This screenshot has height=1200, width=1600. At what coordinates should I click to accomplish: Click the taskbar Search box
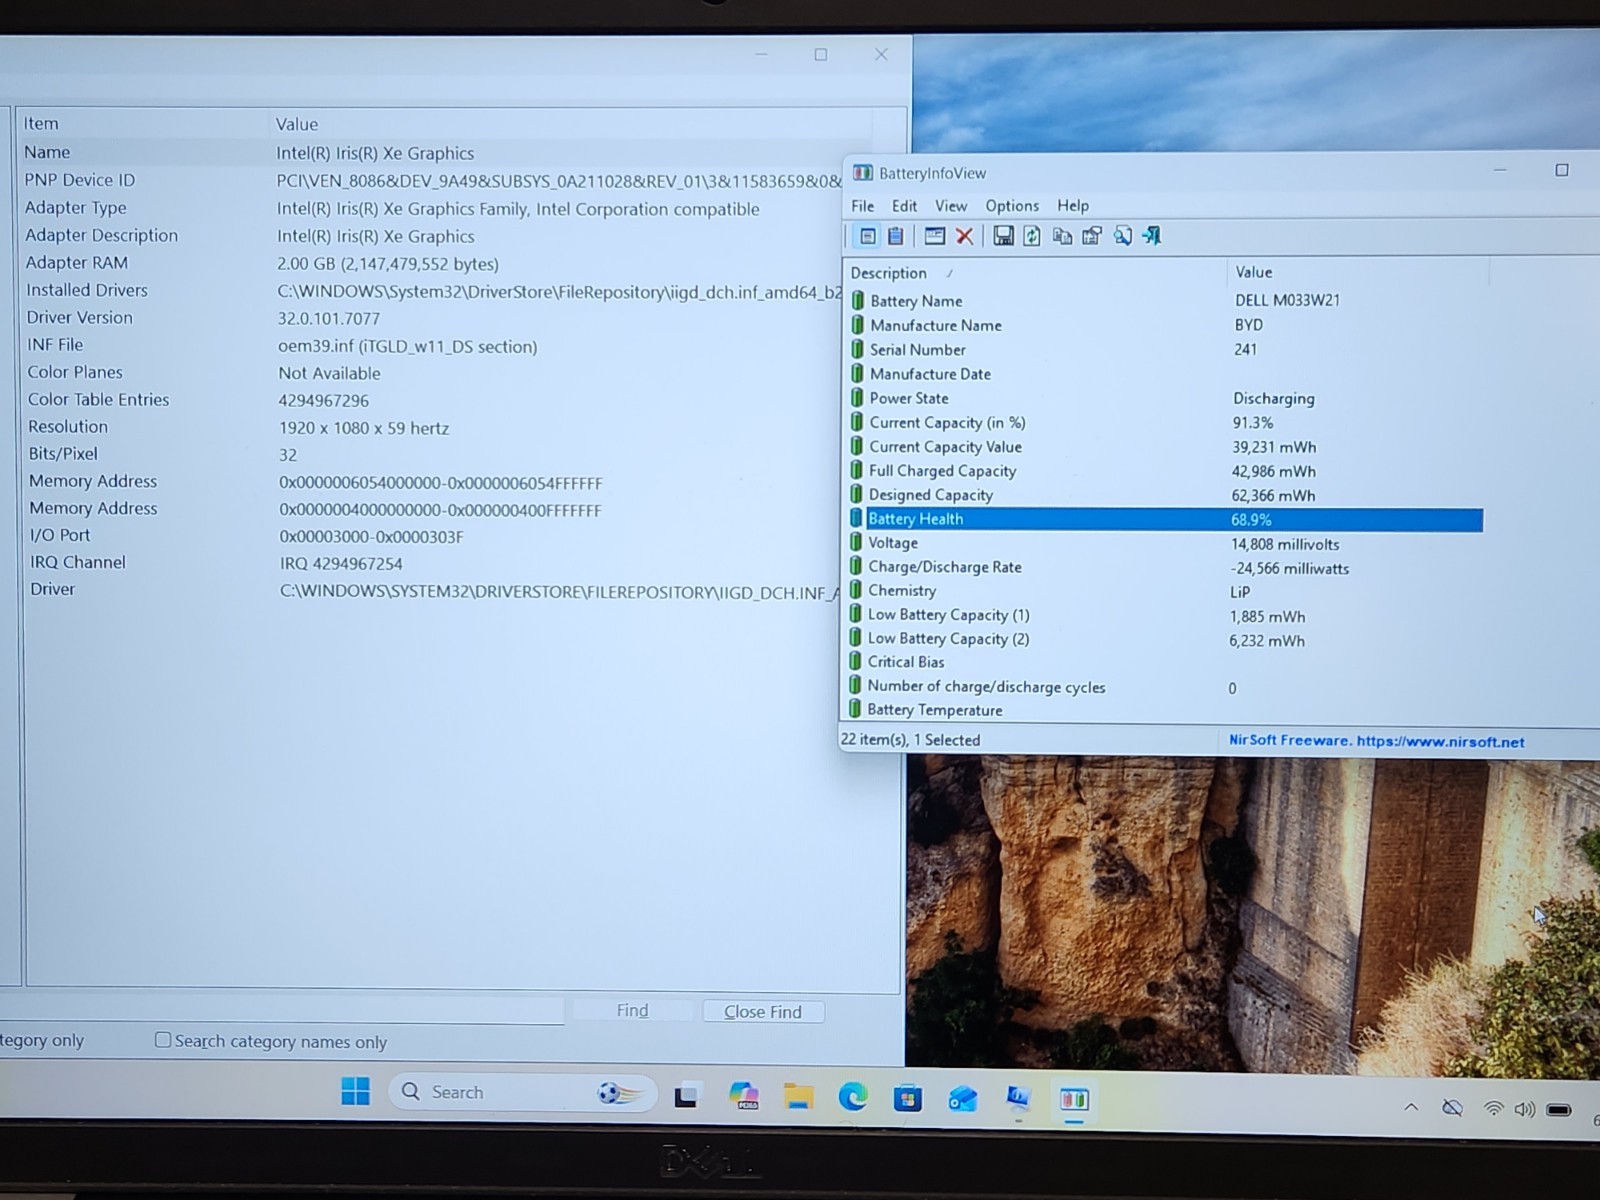pos(522,1092)
